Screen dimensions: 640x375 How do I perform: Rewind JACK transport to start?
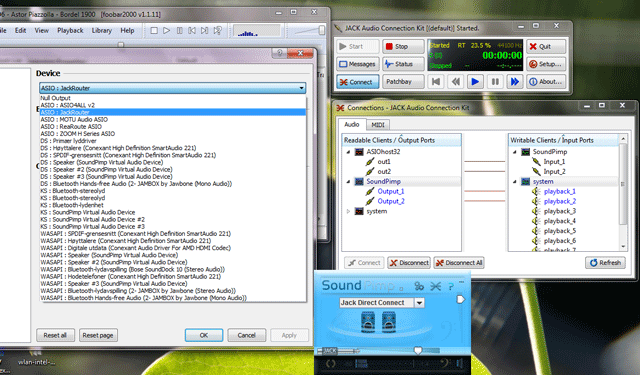click(x=436, y=82)
